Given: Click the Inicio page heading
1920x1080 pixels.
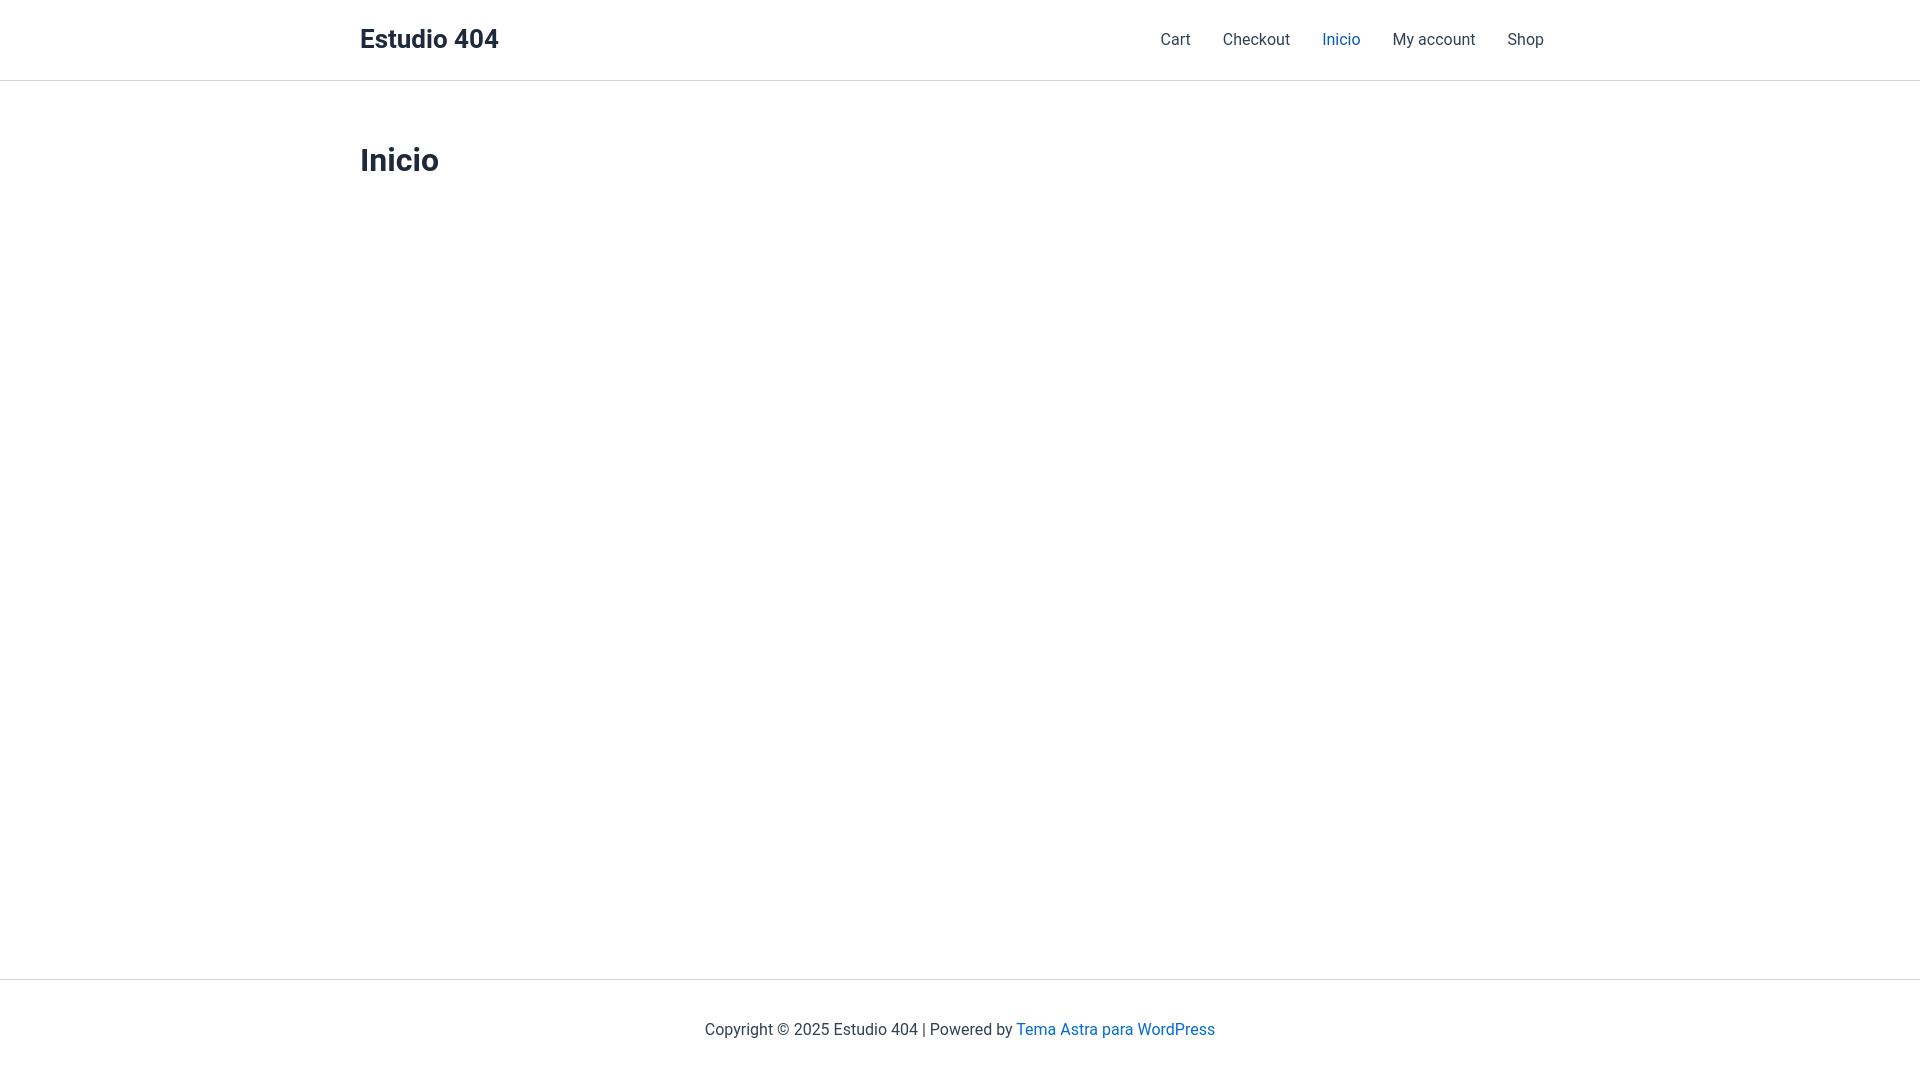Looking at the screenshot, I should (399, 160).
